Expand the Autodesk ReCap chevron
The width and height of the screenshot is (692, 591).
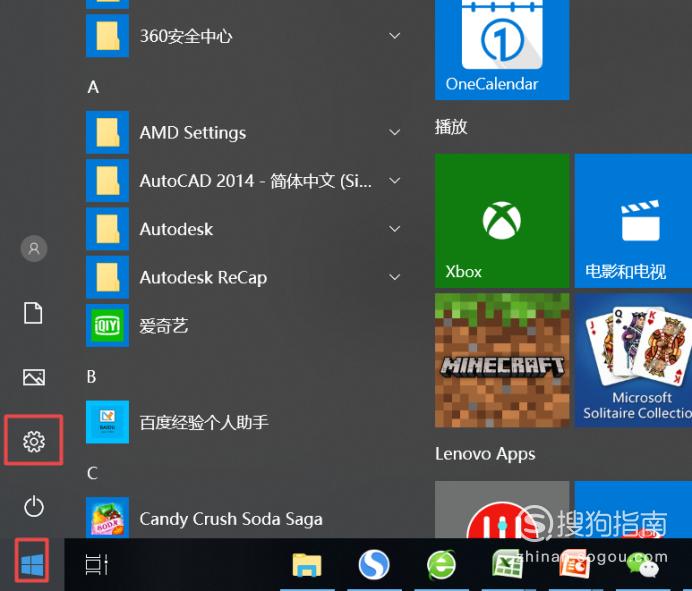click(395, 277)
